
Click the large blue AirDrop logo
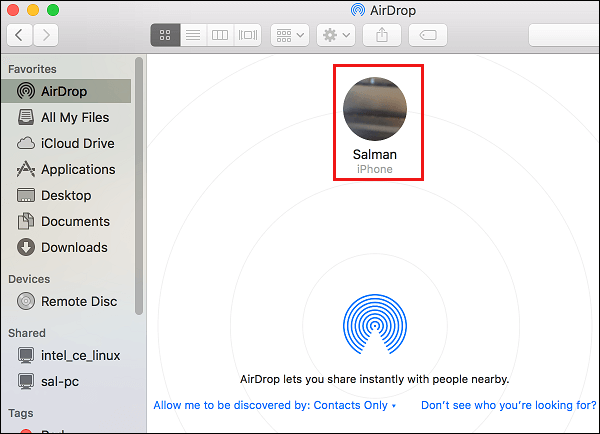coord(375,324)
